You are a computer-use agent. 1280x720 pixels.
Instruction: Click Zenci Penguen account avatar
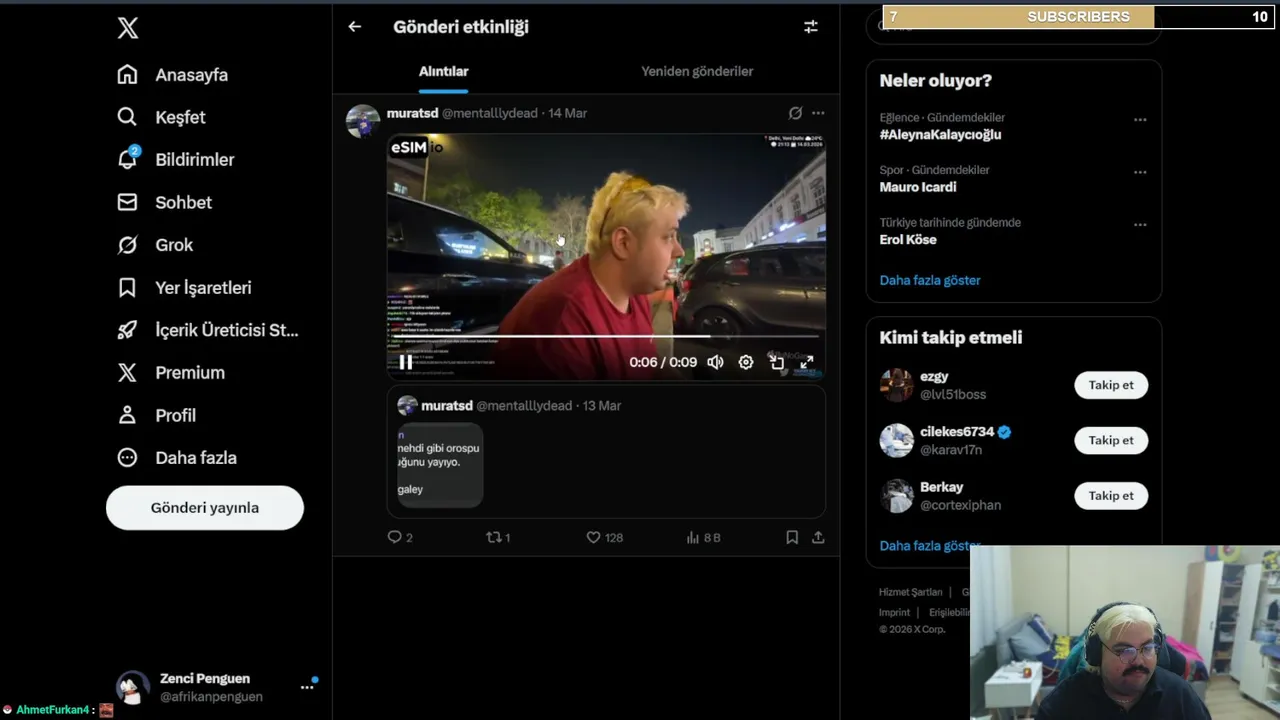133,687
